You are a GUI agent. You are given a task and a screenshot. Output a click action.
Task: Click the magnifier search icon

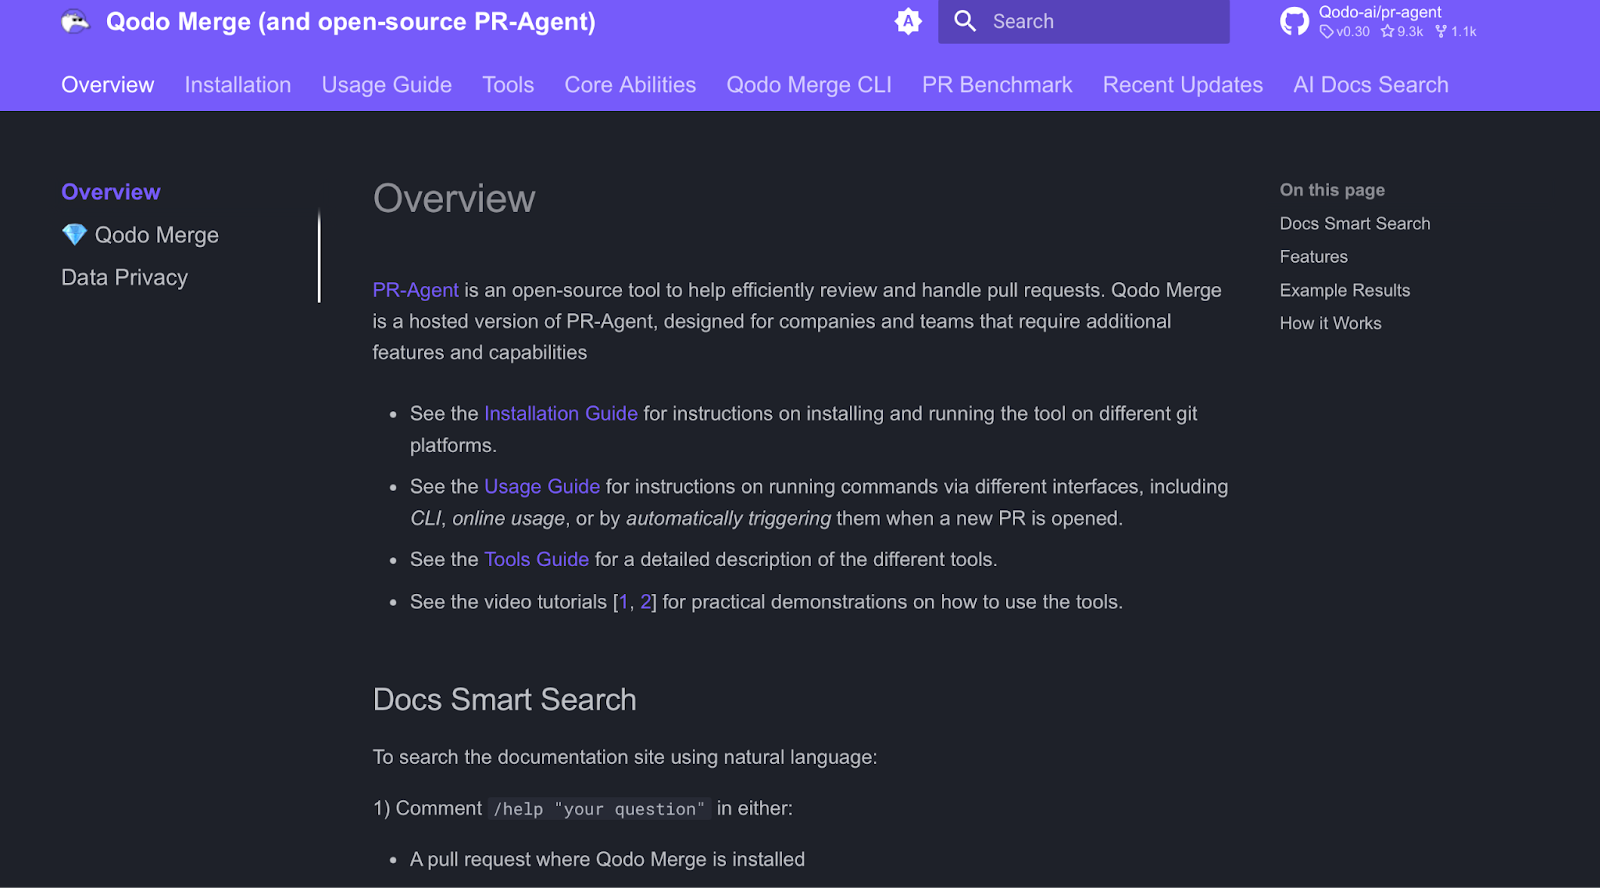click(x=965, y=21)
